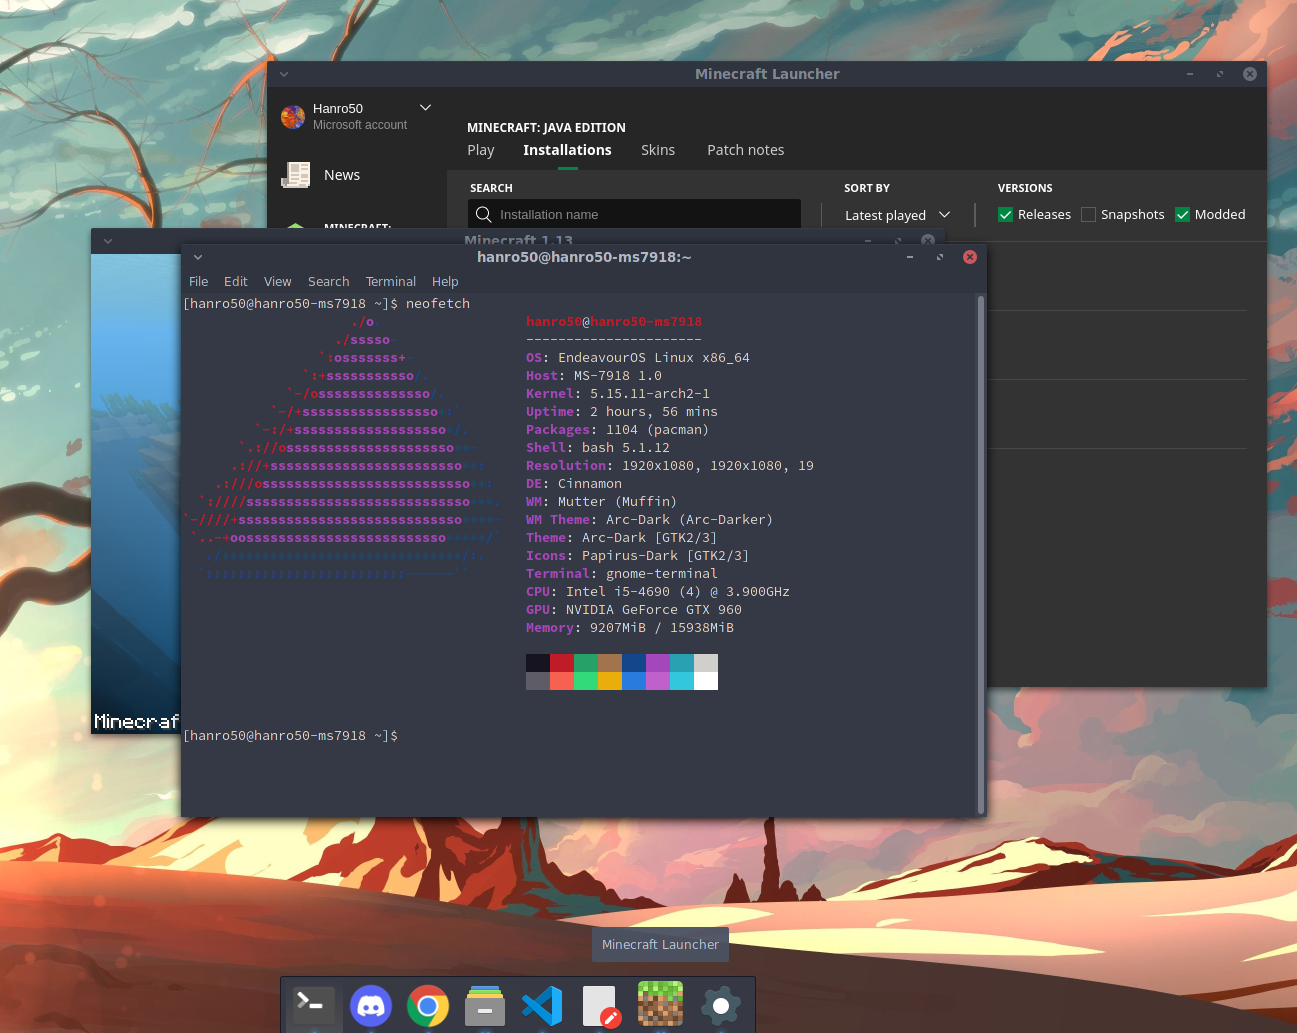Expand the Latest played sort dropdown
Screen dimensions: 1297x1033
click(x=897, y=215)
